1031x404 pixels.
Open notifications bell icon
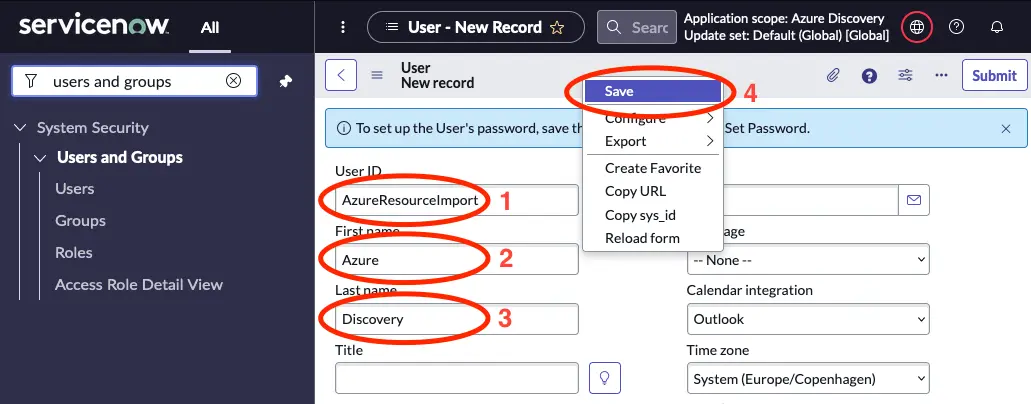tap(996, 27)
